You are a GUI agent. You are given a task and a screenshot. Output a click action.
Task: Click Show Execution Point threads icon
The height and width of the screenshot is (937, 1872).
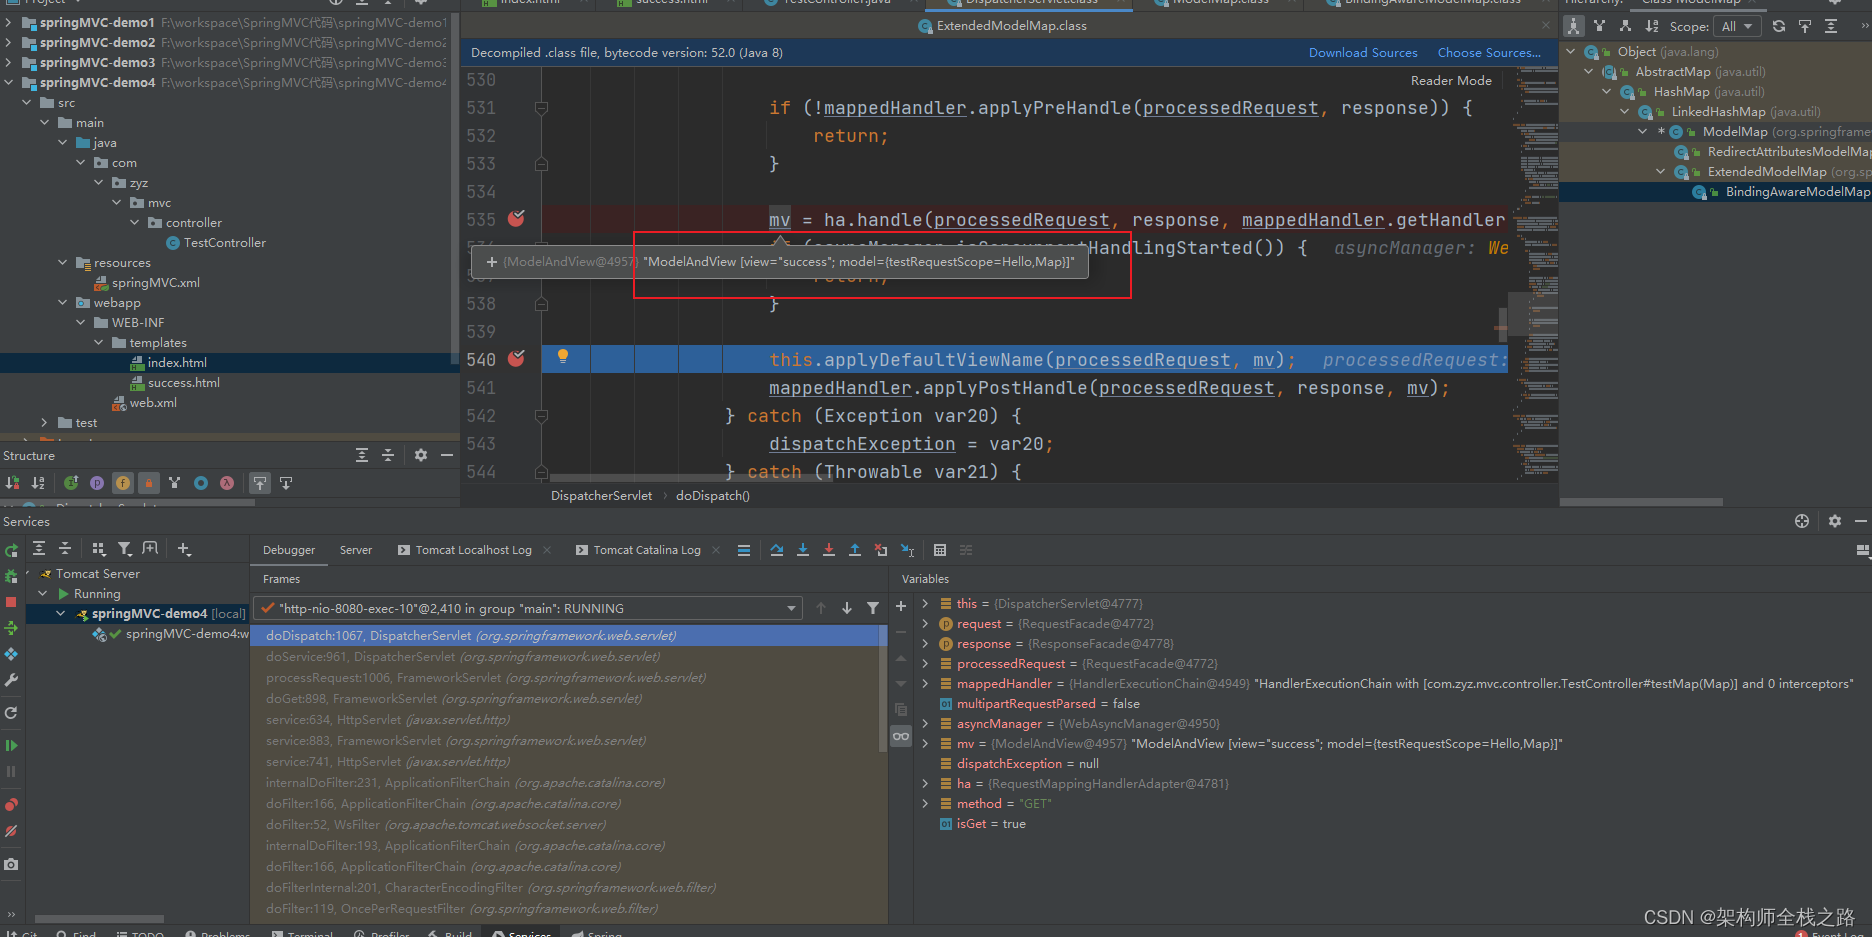[x=744, y=550]
